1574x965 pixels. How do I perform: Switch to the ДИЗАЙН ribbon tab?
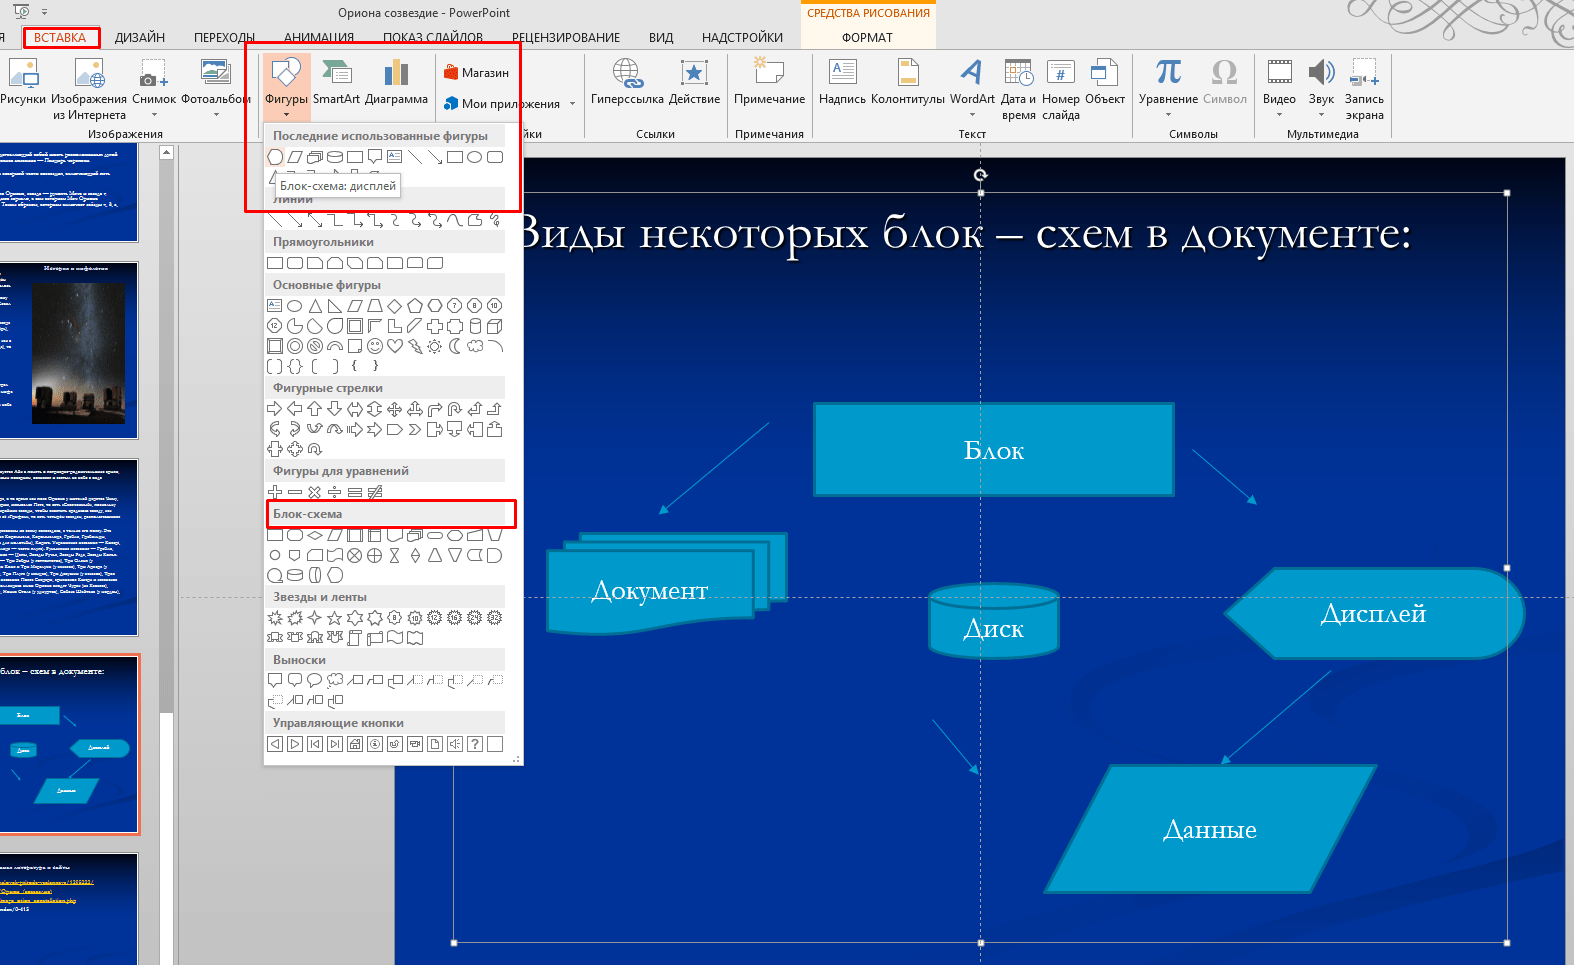click(140, 38)
